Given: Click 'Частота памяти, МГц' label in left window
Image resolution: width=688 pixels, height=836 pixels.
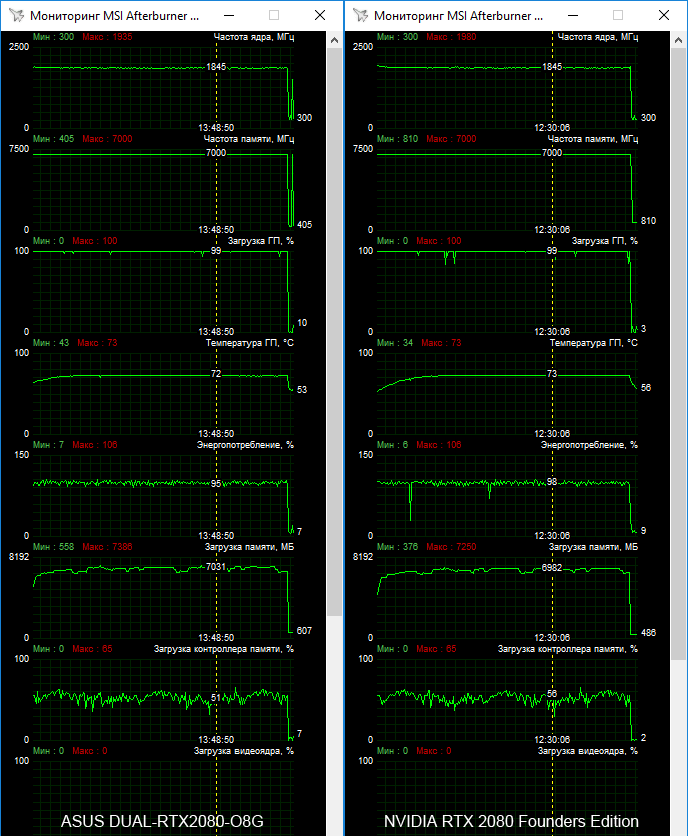Looking at the screenshot, I should click(249, 139).
